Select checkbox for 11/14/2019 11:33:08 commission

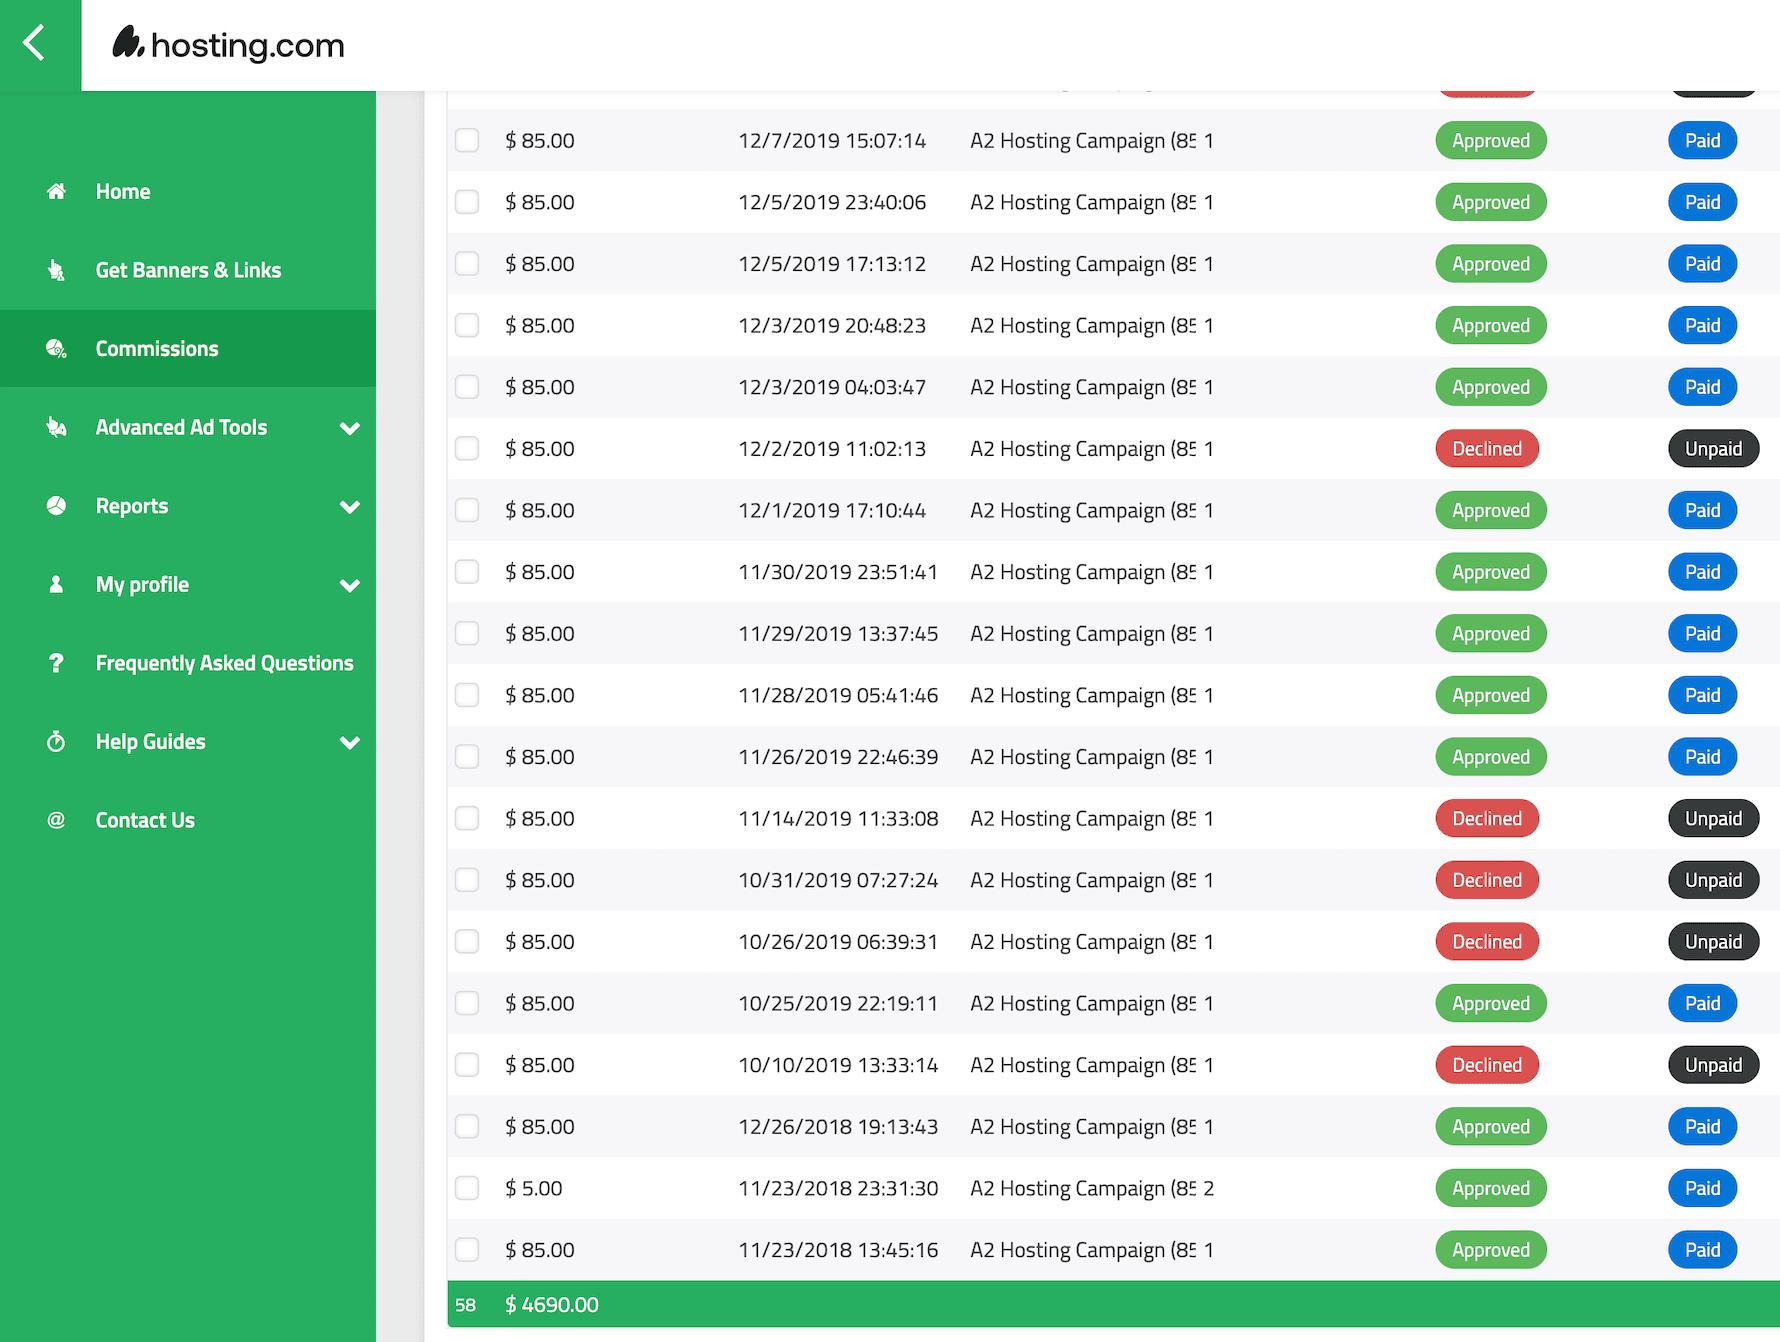(467, 818)
